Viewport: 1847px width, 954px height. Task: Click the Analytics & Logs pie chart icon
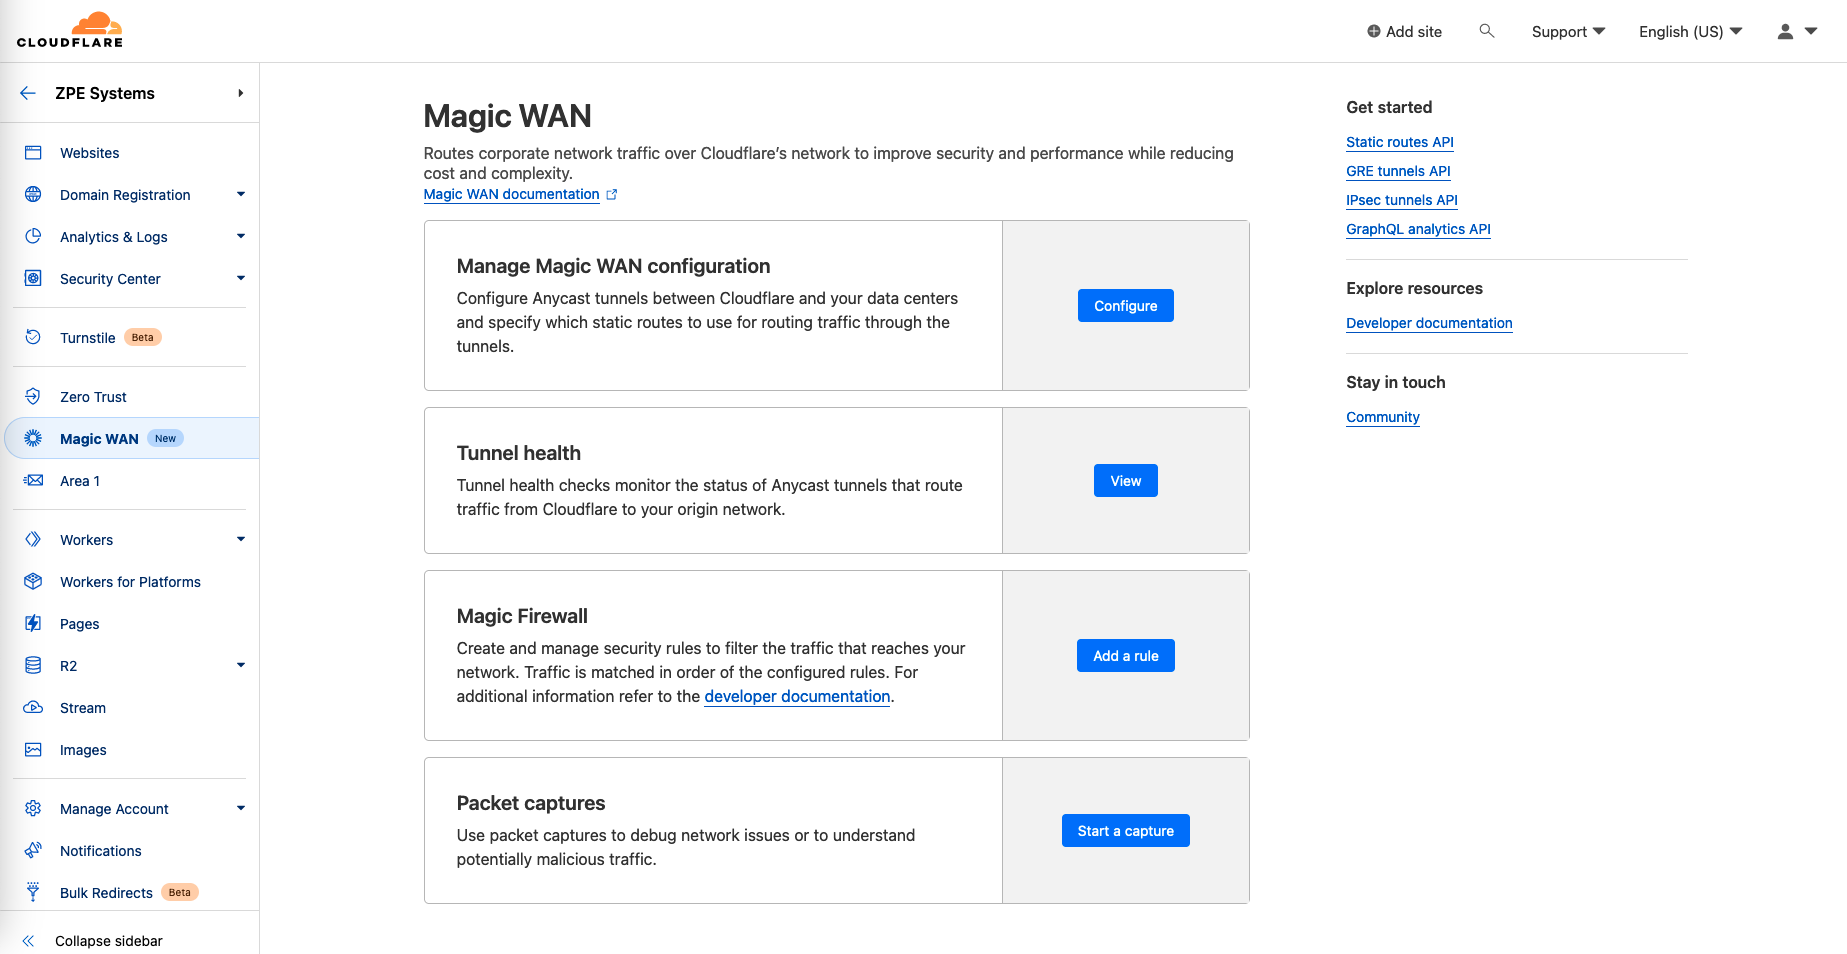tap(33, 237)
